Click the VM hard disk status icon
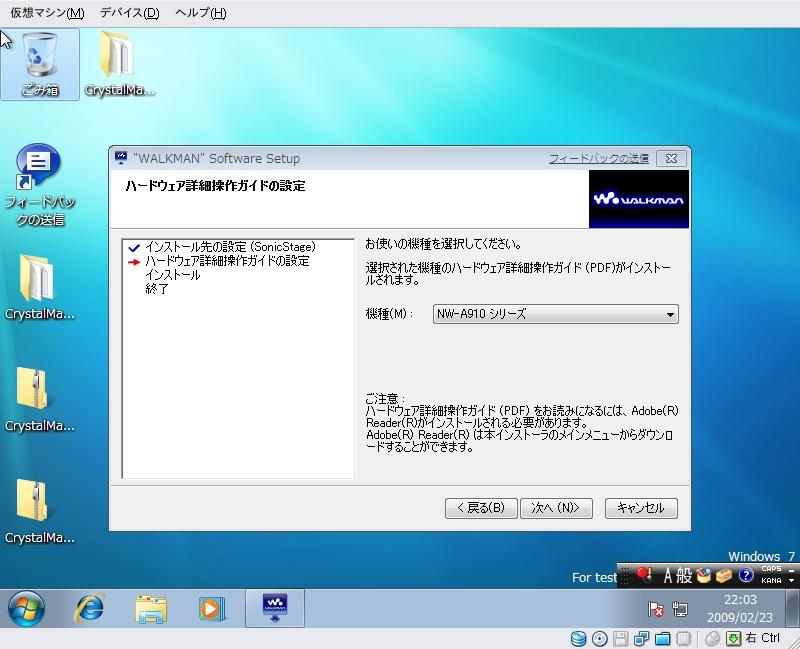 pos(578,638)
